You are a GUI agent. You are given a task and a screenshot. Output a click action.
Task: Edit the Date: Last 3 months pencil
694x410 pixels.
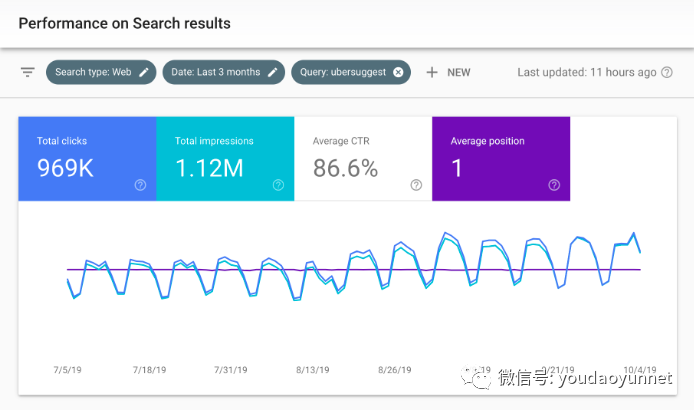coord(273,73)
